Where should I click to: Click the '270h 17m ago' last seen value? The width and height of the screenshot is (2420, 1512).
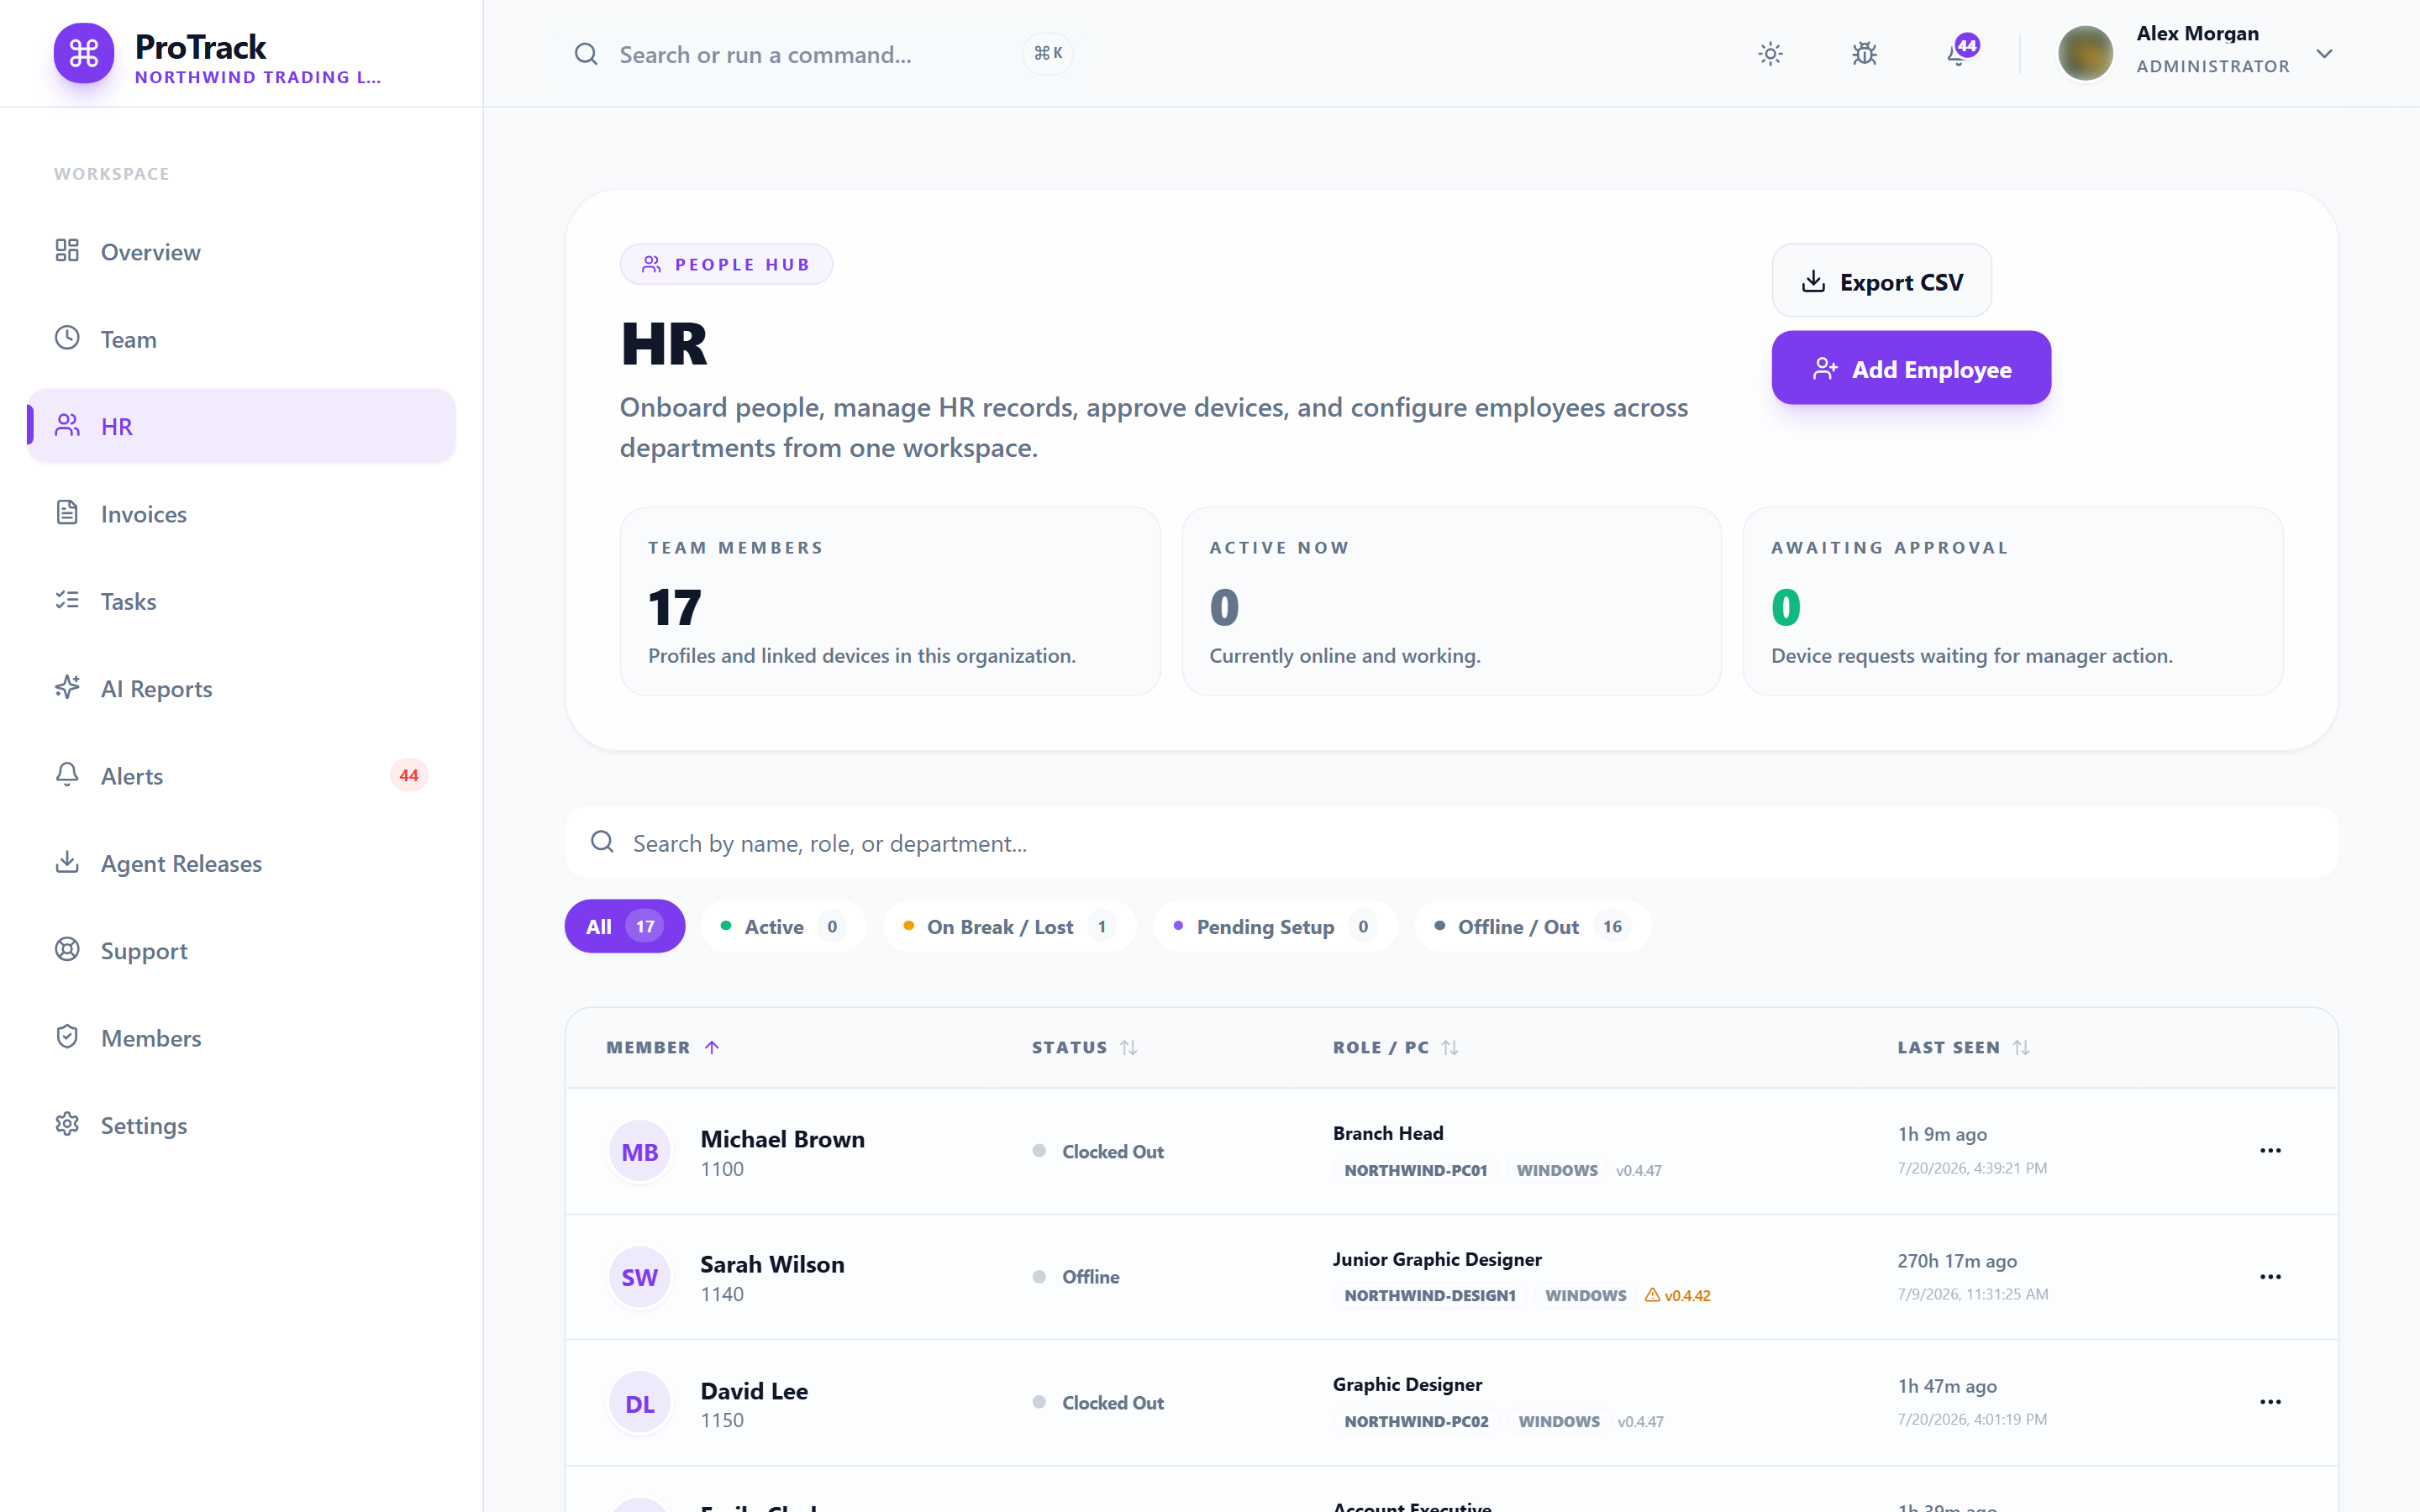(x=1957, y=1260)
